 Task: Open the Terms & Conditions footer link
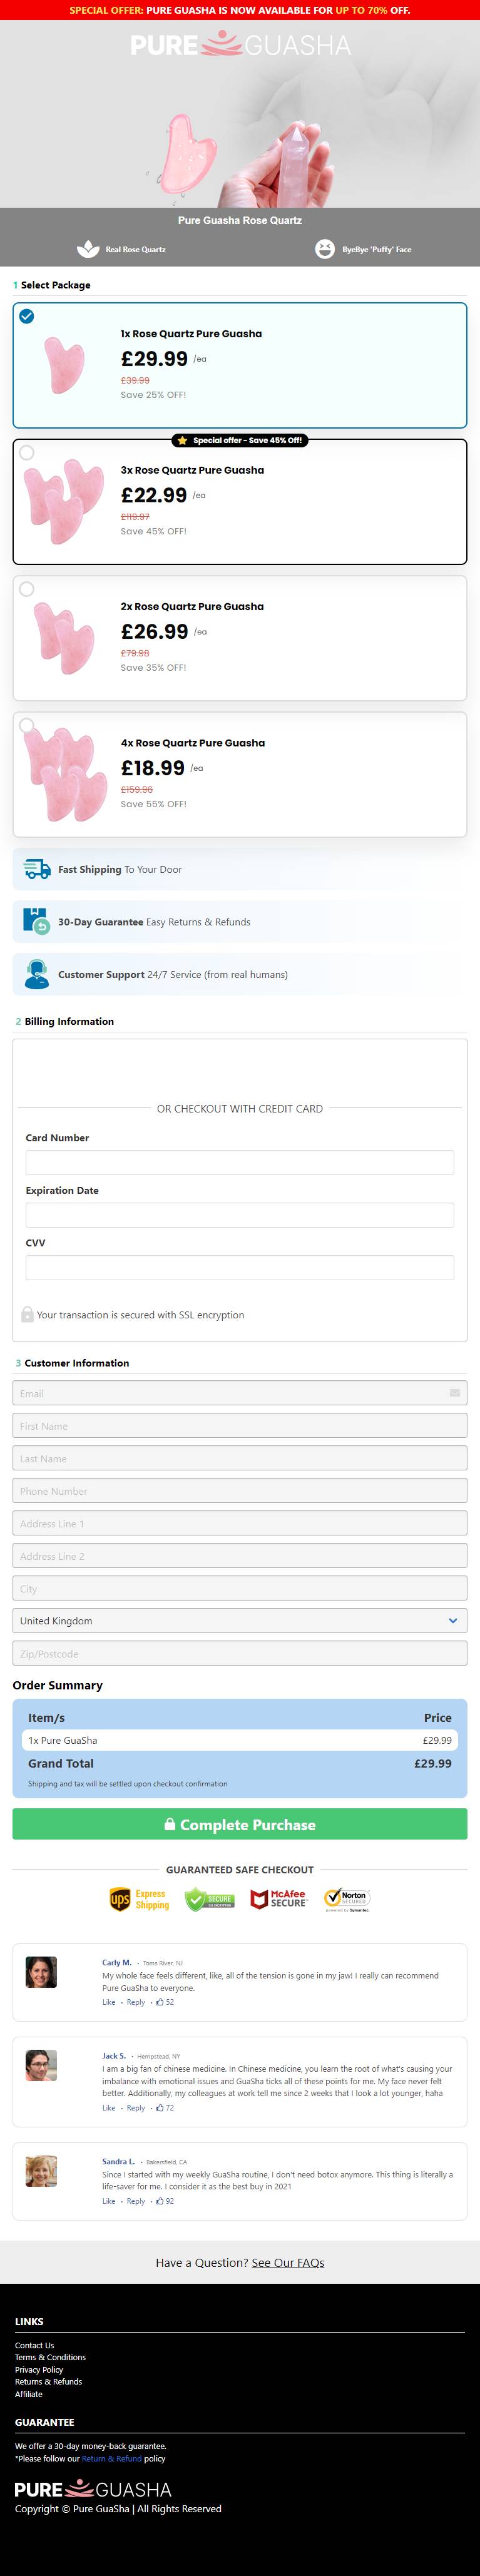coord(50,2357)
